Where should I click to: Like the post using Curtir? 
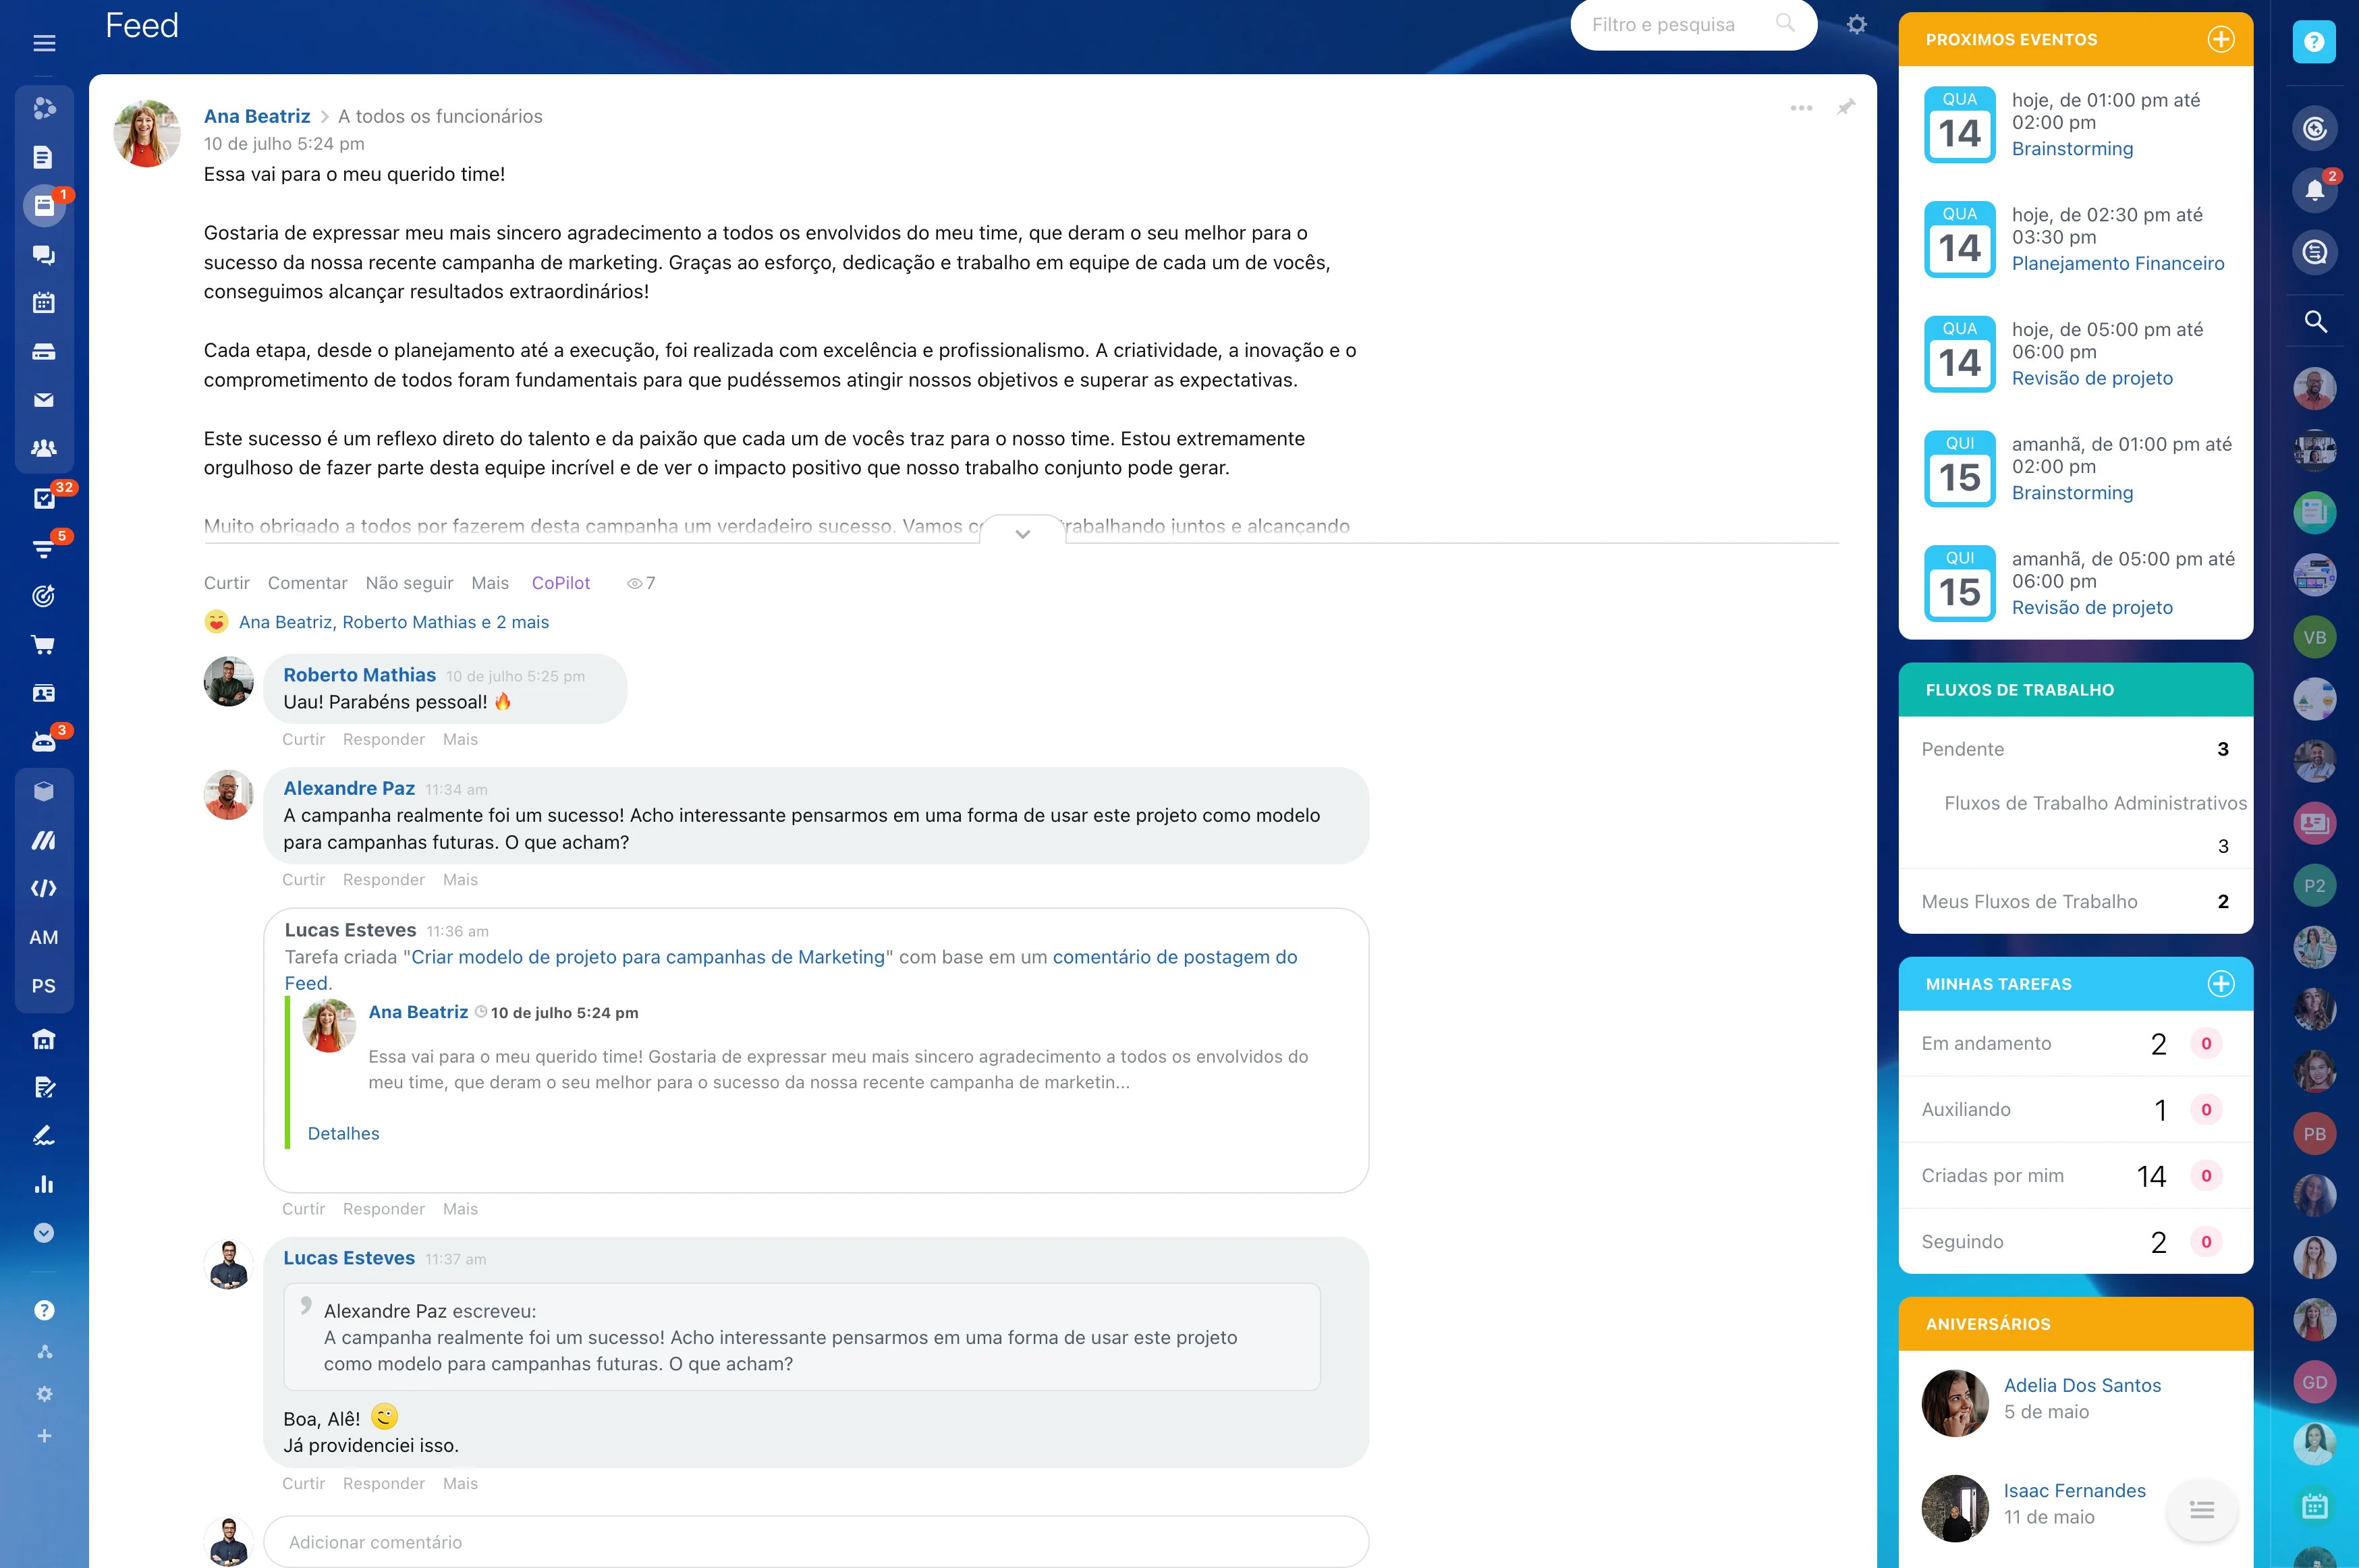pos(226,583)
